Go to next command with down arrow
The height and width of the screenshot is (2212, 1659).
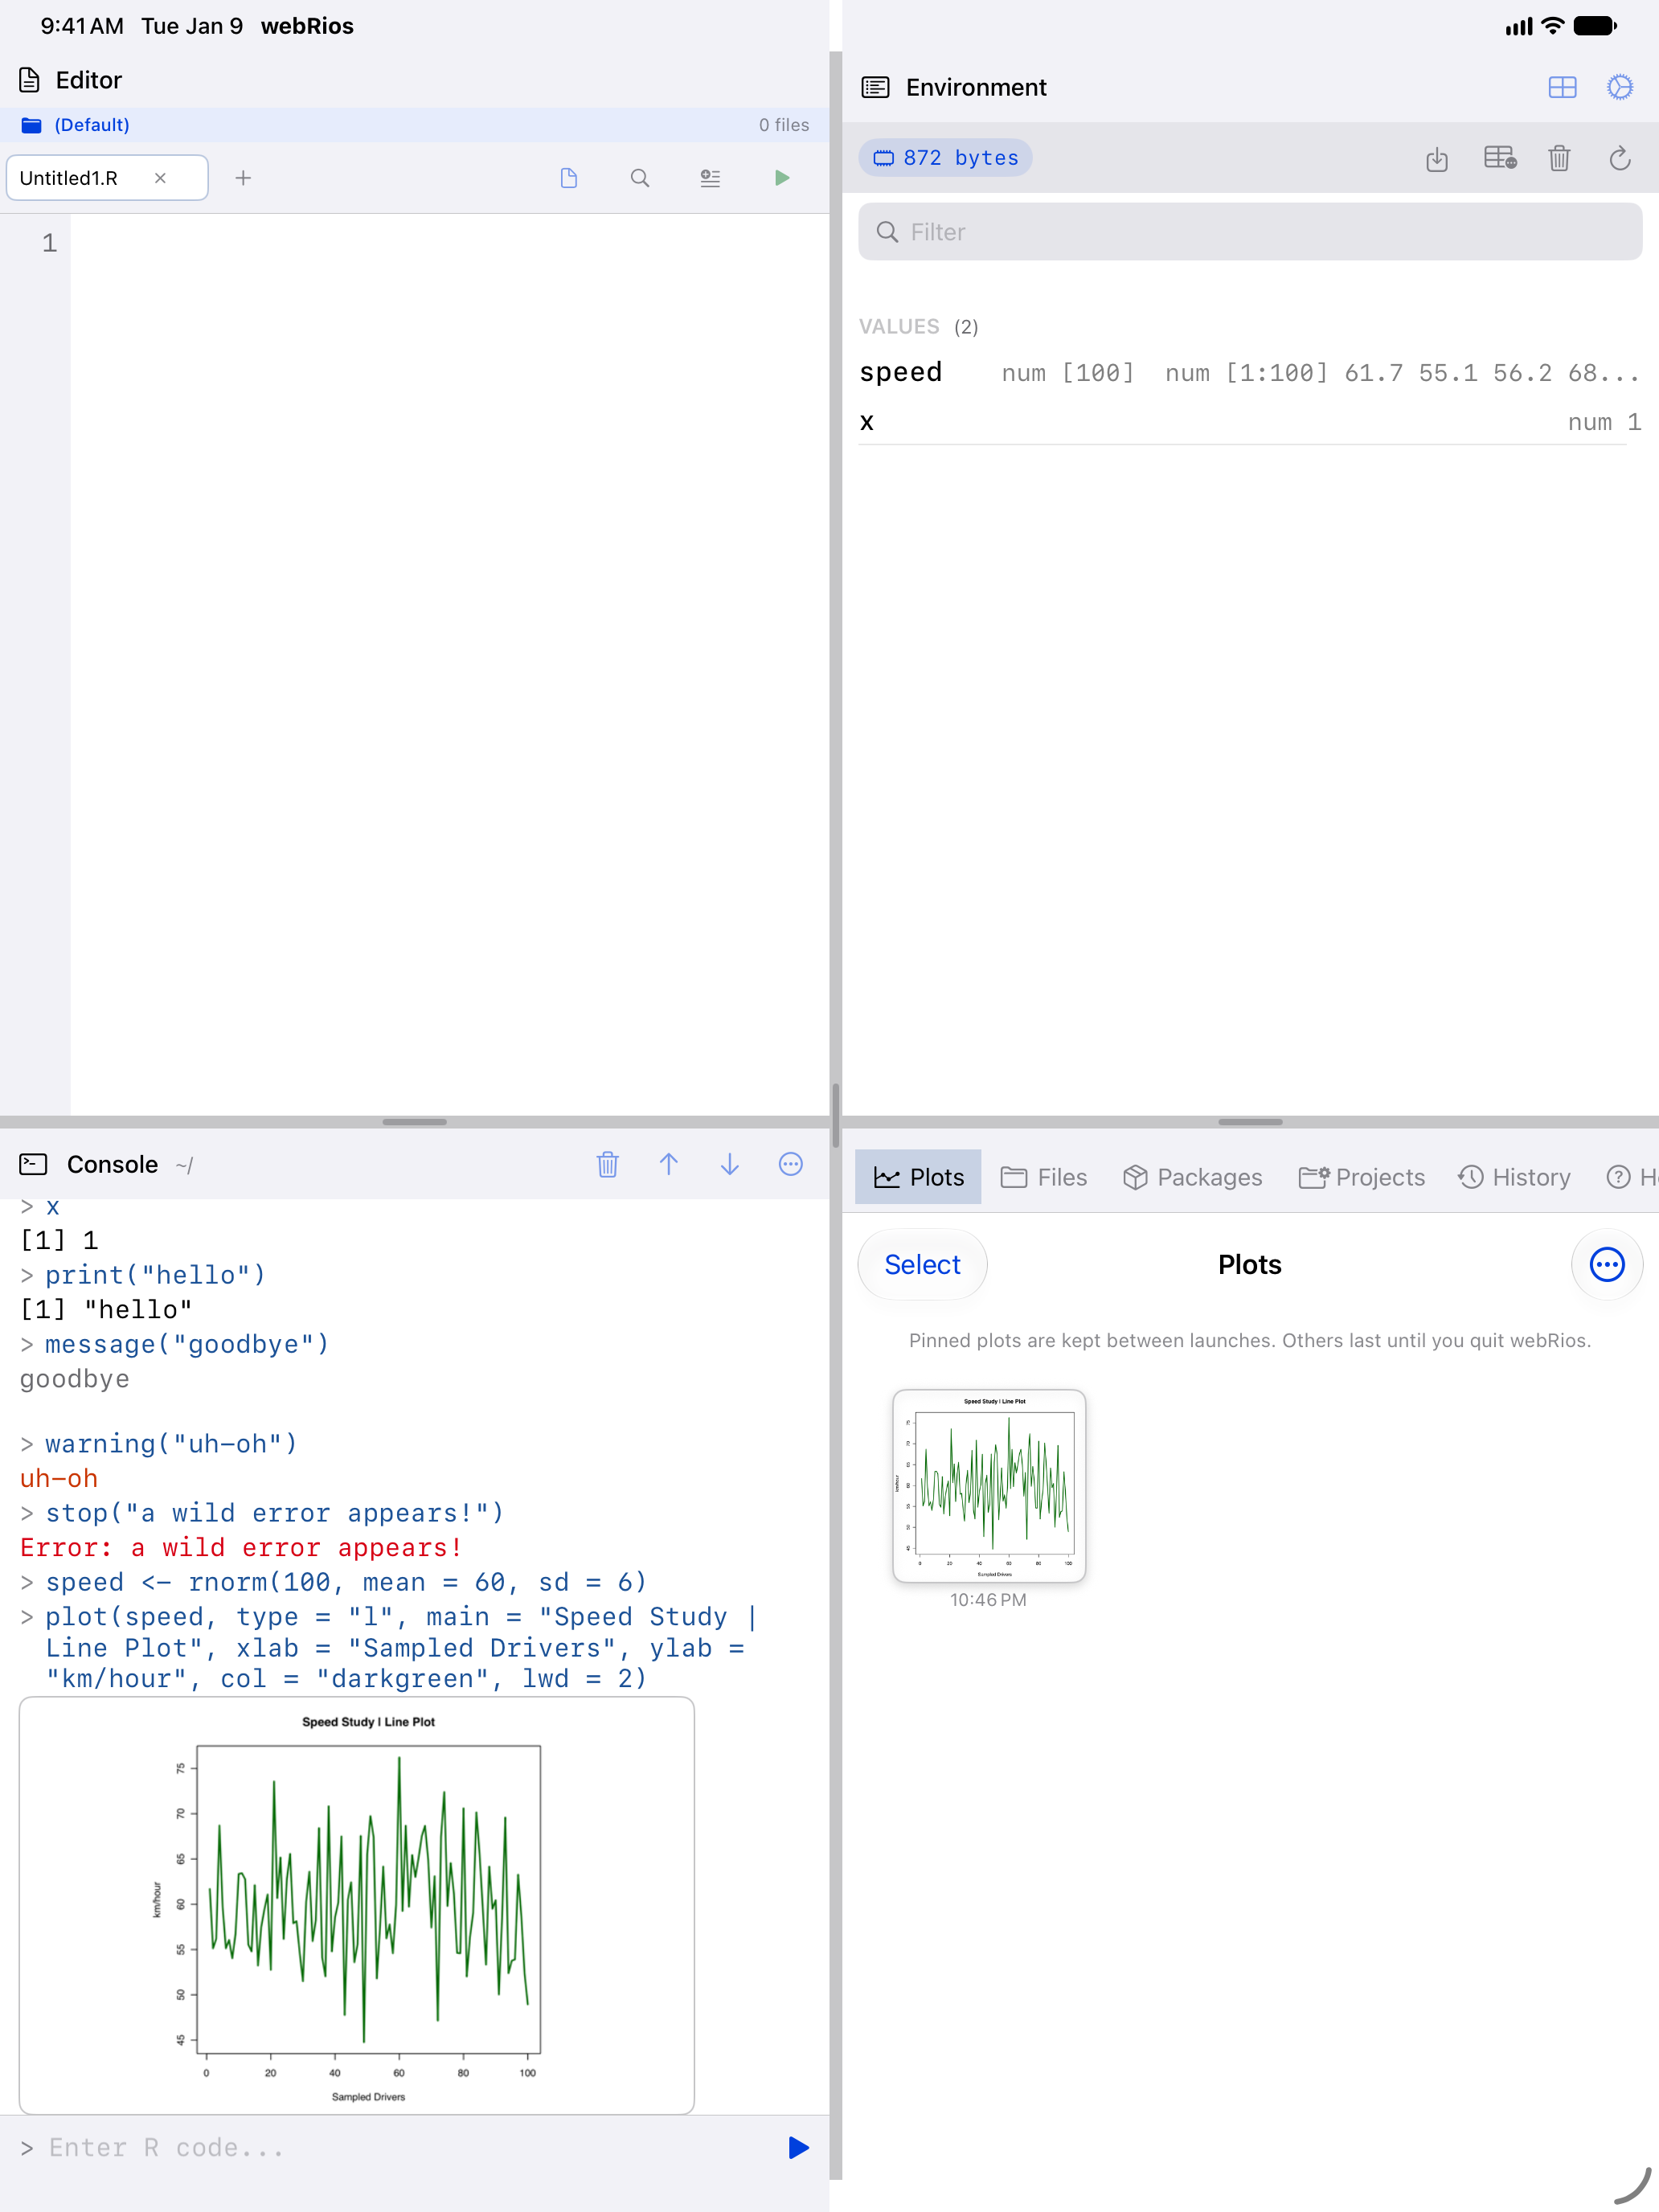[x=730, y=1164]
